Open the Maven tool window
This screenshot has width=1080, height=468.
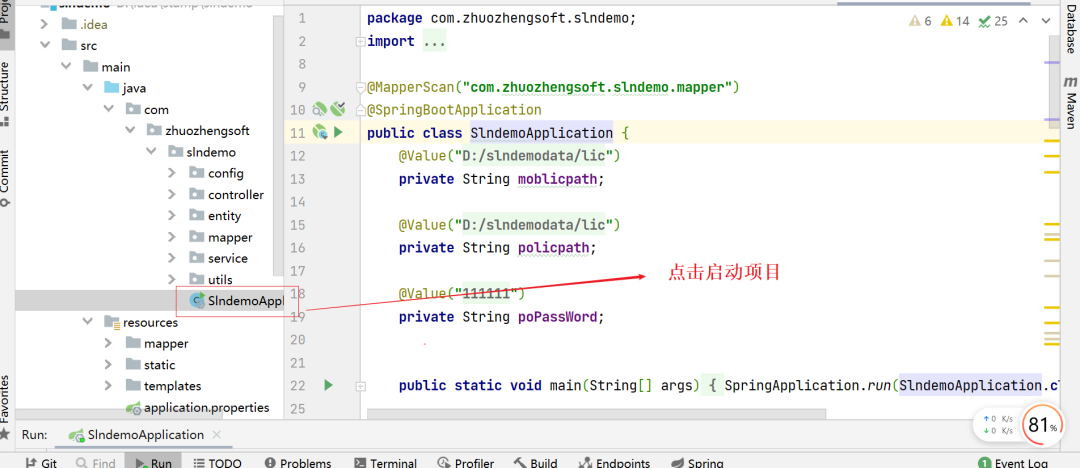click(1070, 102)
